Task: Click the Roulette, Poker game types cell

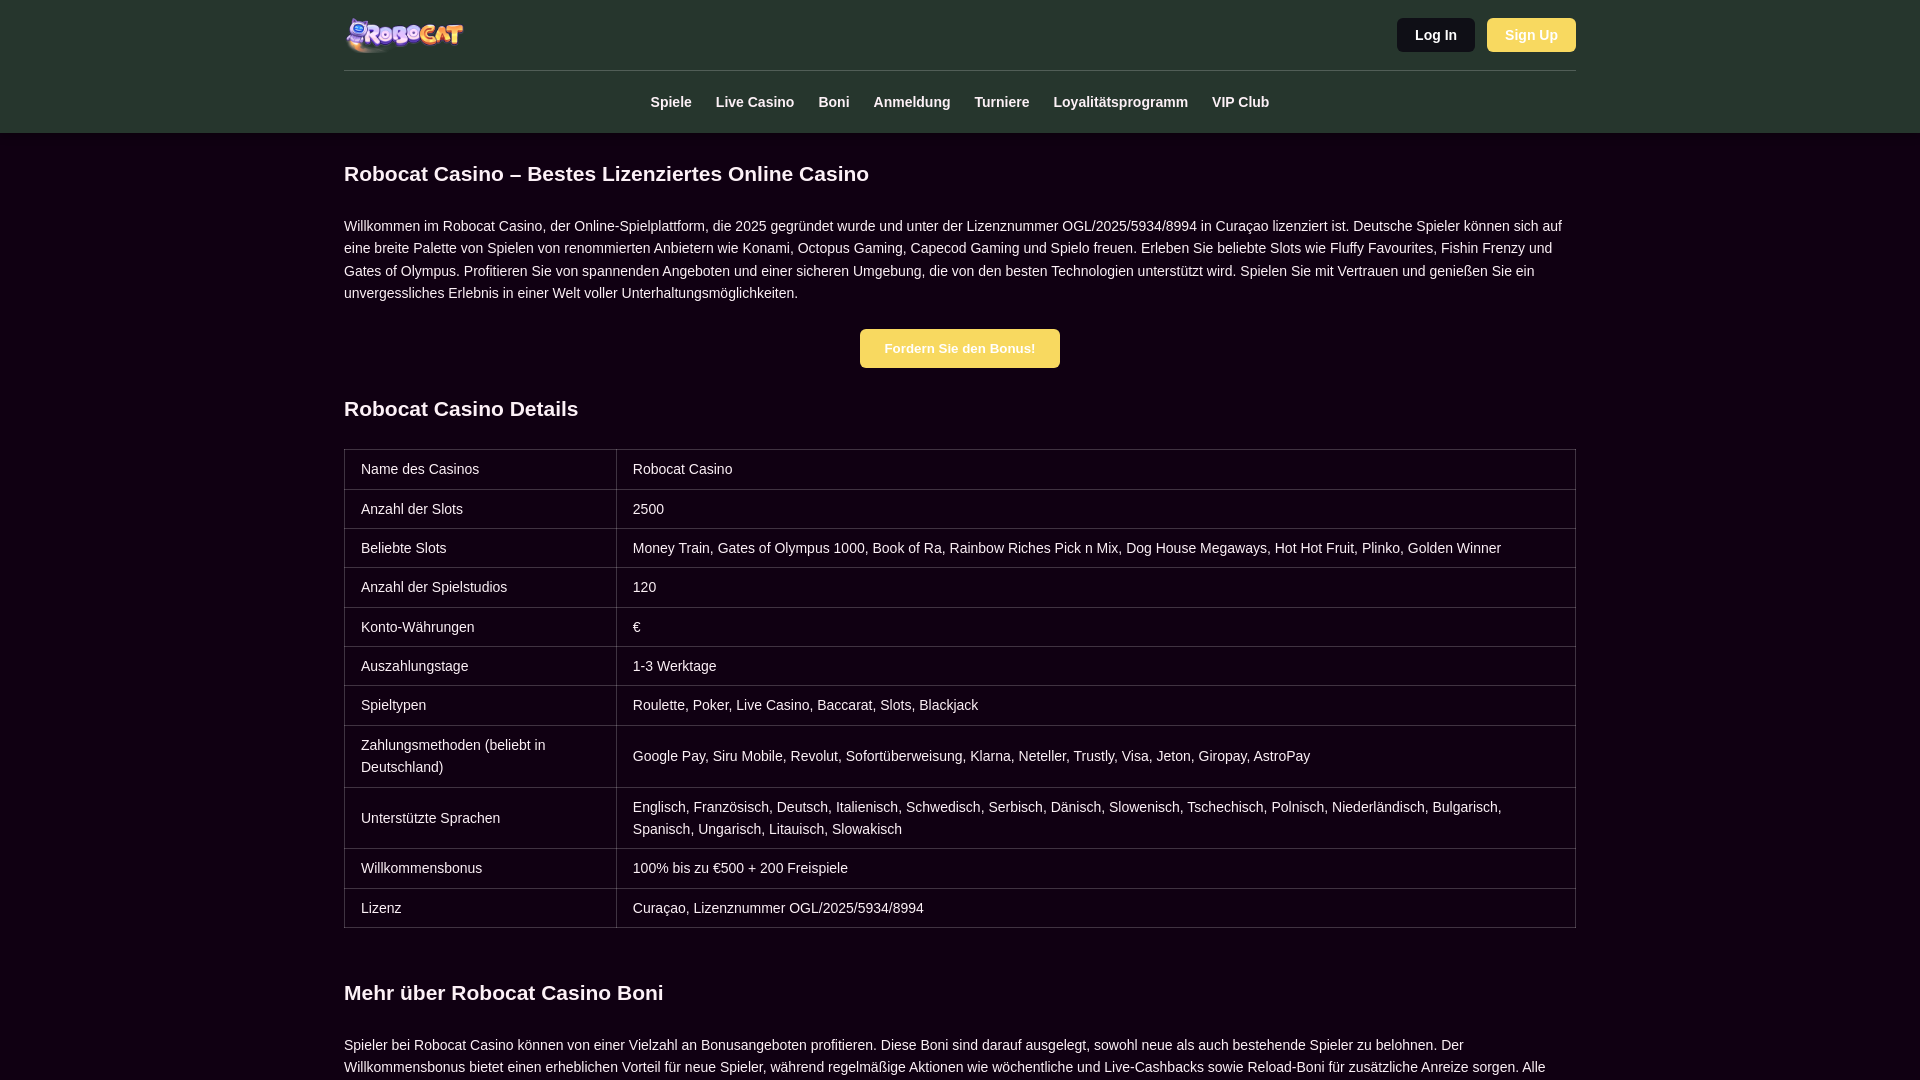Action: point(1095,705)
